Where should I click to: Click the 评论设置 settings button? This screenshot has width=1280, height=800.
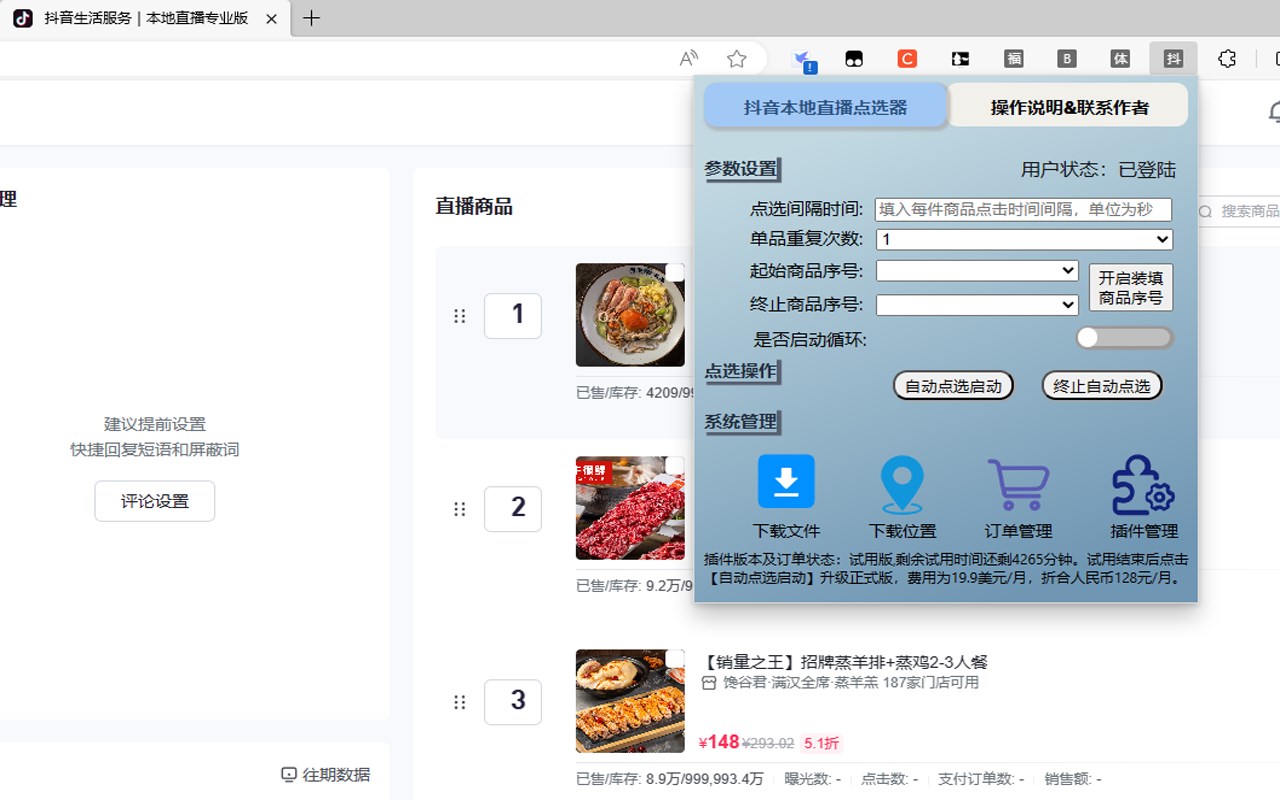pyautogui.click(x=154, y=501)
